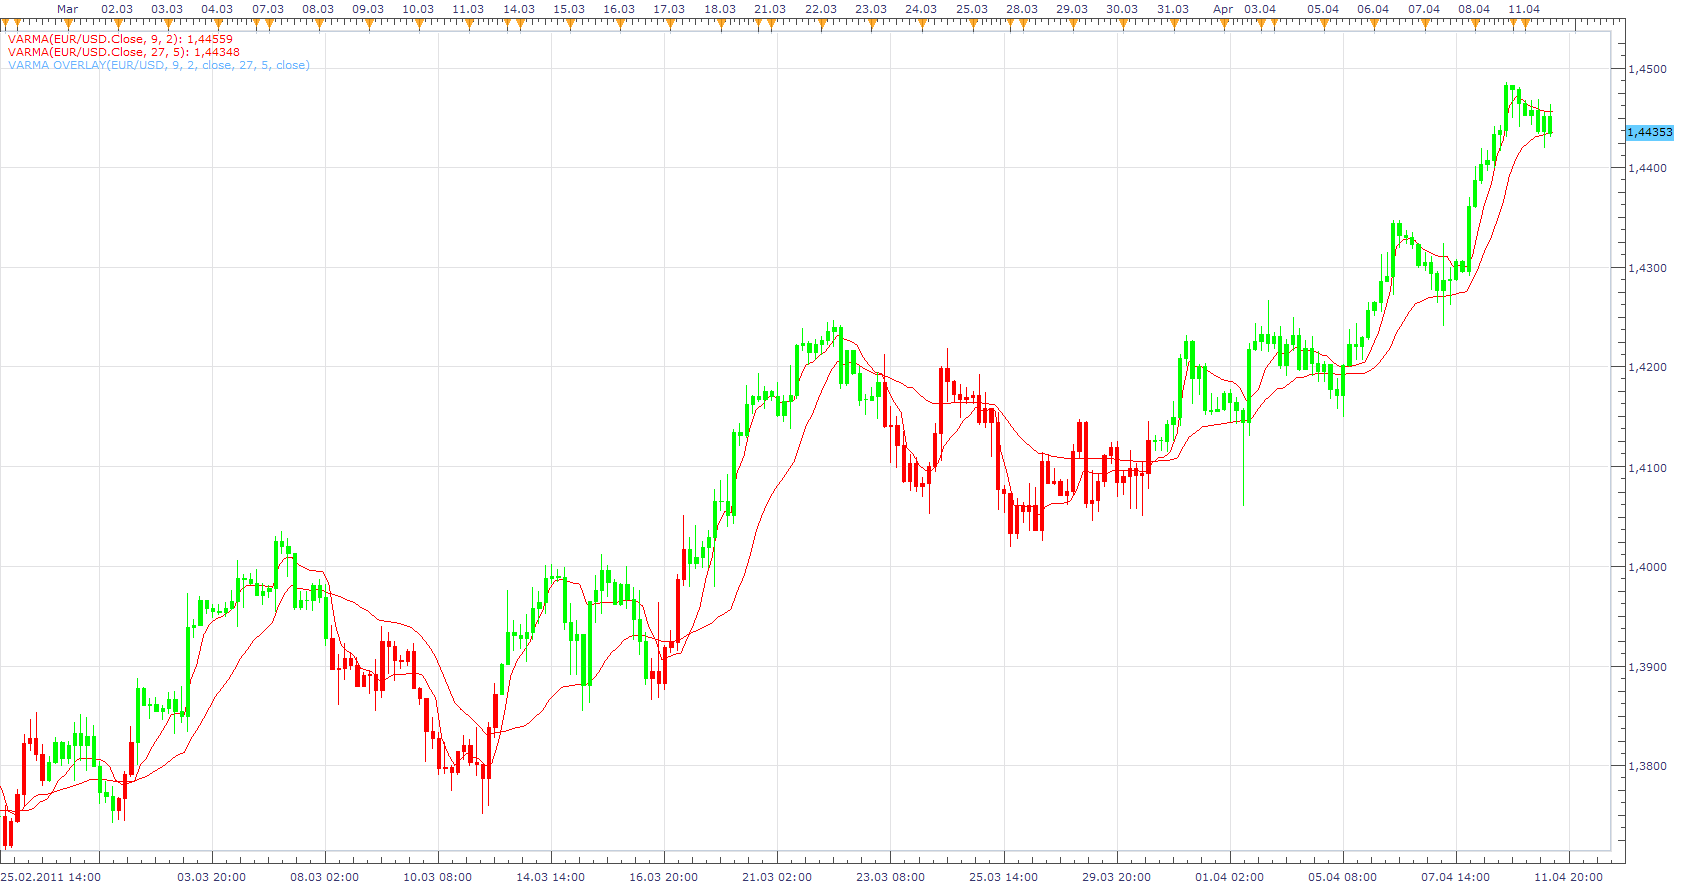Viewport: 1682px width, 888px height.
Task: Select the 21.03 date on top axis
Action: click(x=770, y=9)
